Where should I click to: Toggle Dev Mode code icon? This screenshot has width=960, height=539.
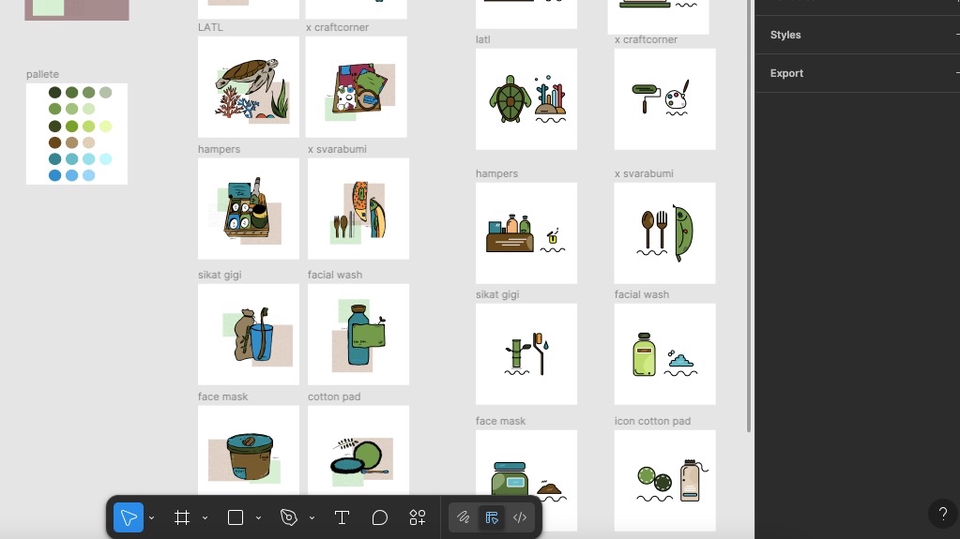(x=520, y=517)
